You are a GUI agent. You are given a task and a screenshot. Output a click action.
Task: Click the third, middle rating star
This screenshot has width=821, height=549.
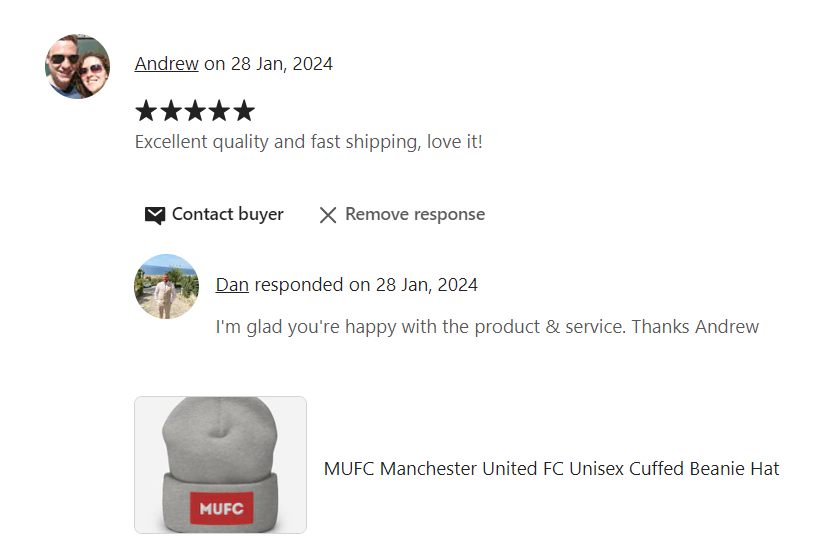click(195, 110)
